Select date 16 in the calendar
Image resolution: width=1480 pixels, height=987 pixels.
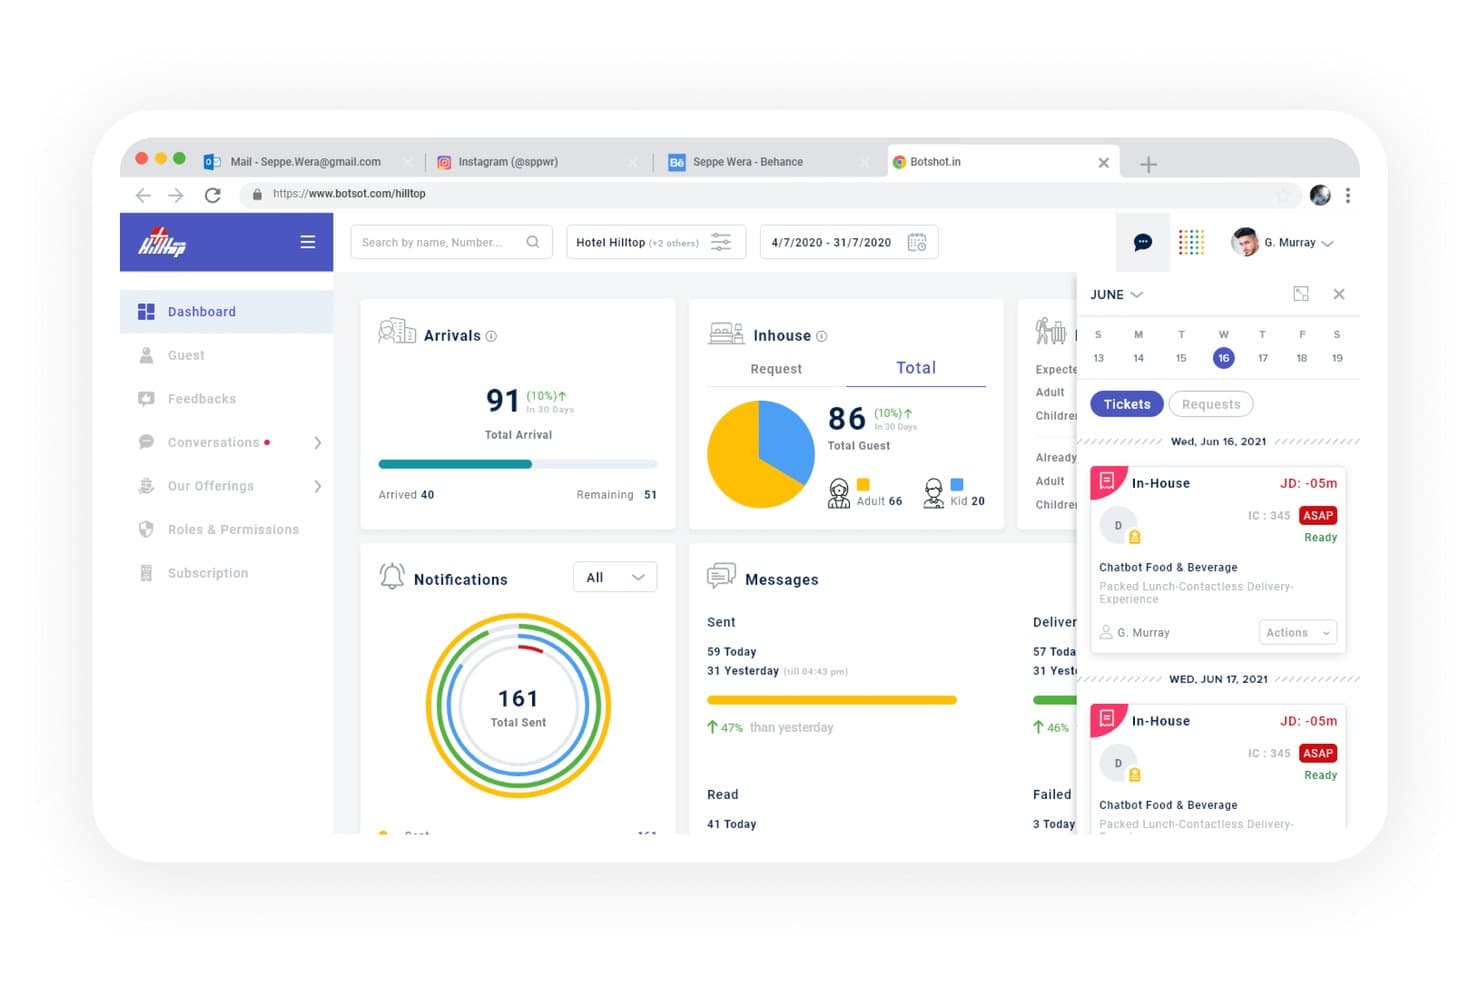[1223, 358]
